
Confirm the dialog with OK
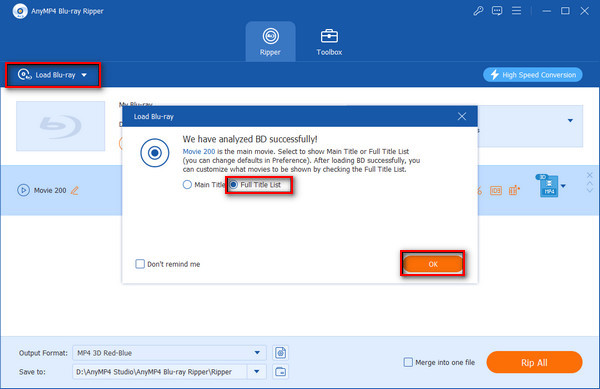433,264
